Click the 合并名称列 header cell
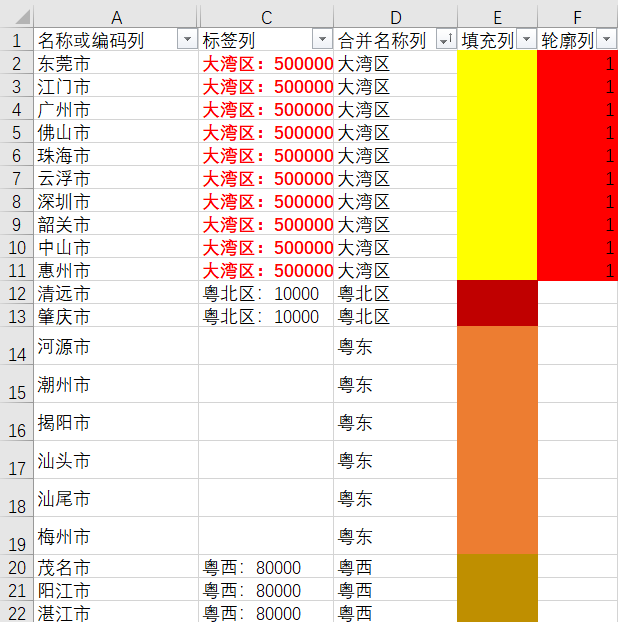 pos(395,40)
